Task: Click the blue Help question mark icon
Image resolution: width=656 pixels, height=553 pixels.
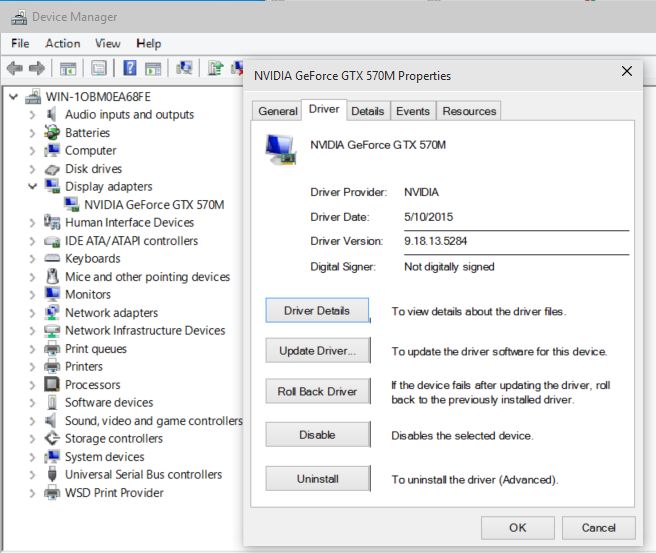Action: point(130,68)
